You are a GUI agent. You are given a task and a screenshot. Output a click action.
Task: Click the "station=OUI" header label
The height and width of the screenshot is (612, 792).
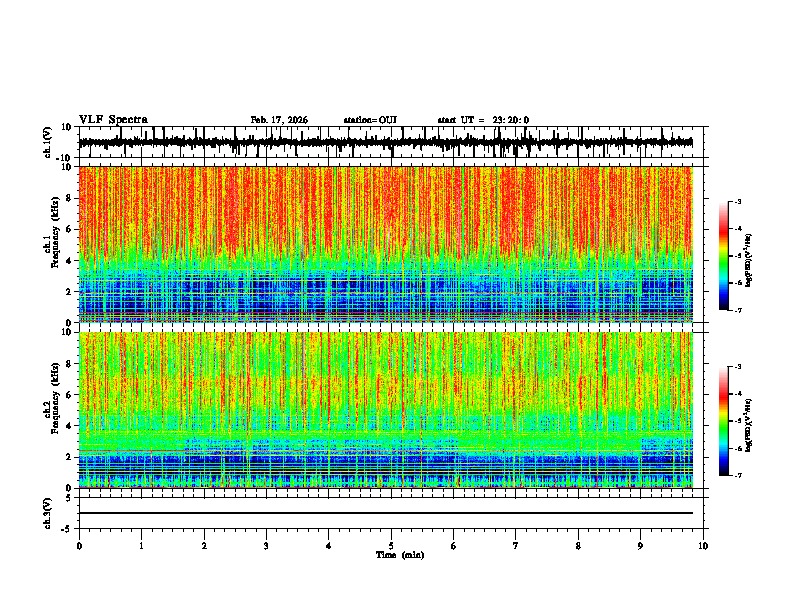370,120
